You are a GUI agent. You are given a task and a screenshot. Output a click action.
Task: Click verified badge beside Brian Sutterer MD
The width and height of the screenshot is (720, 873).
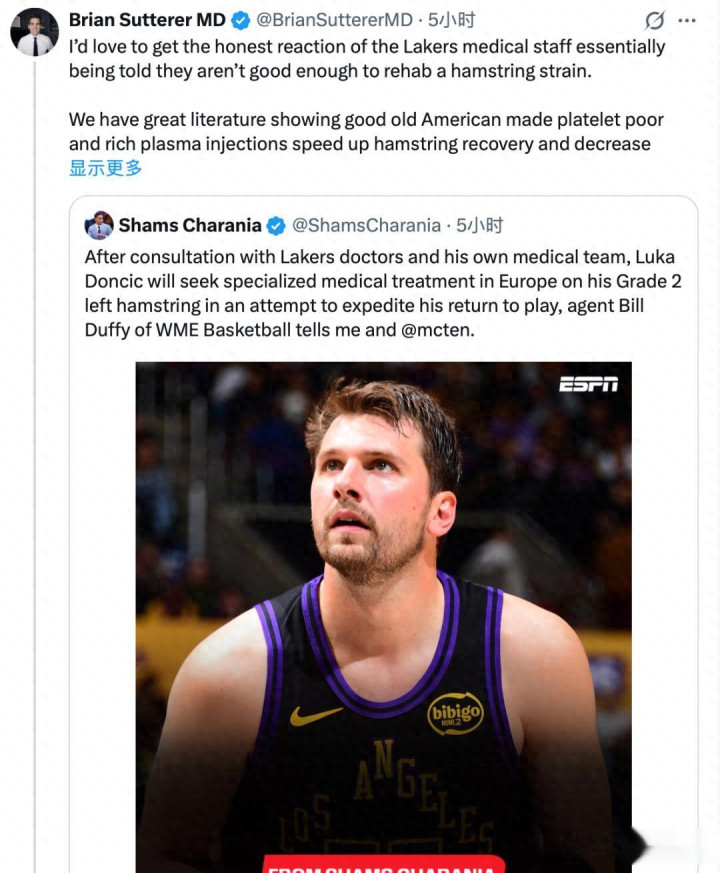241,20
